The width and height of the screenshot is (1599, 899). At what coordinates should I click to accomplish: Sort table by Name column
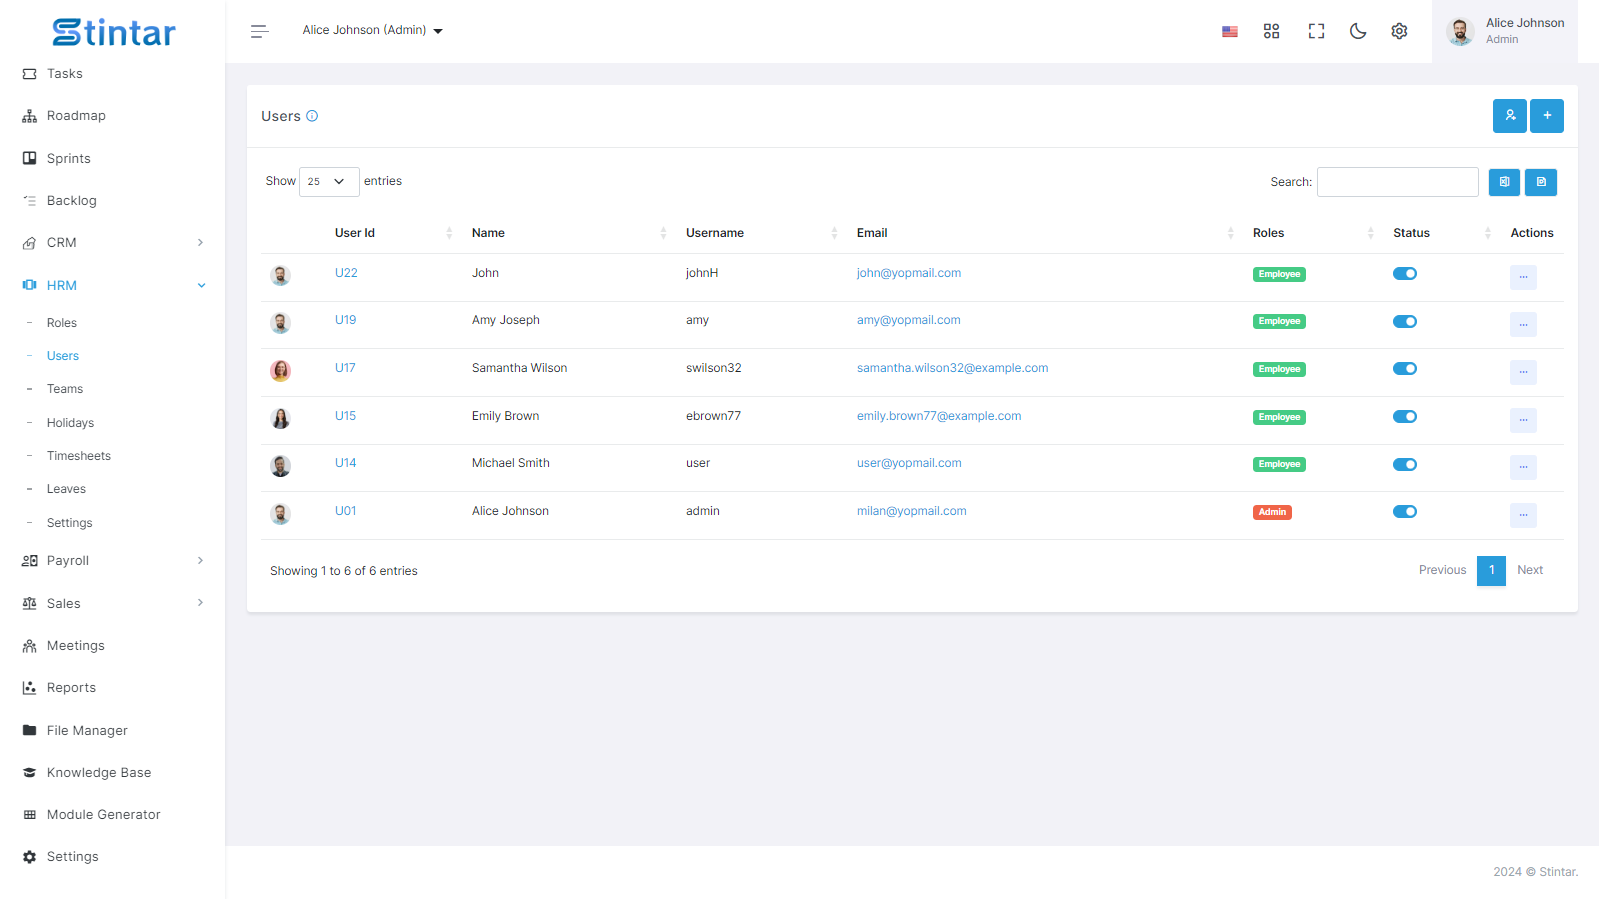pyautogui.click(x=569, y=233)
